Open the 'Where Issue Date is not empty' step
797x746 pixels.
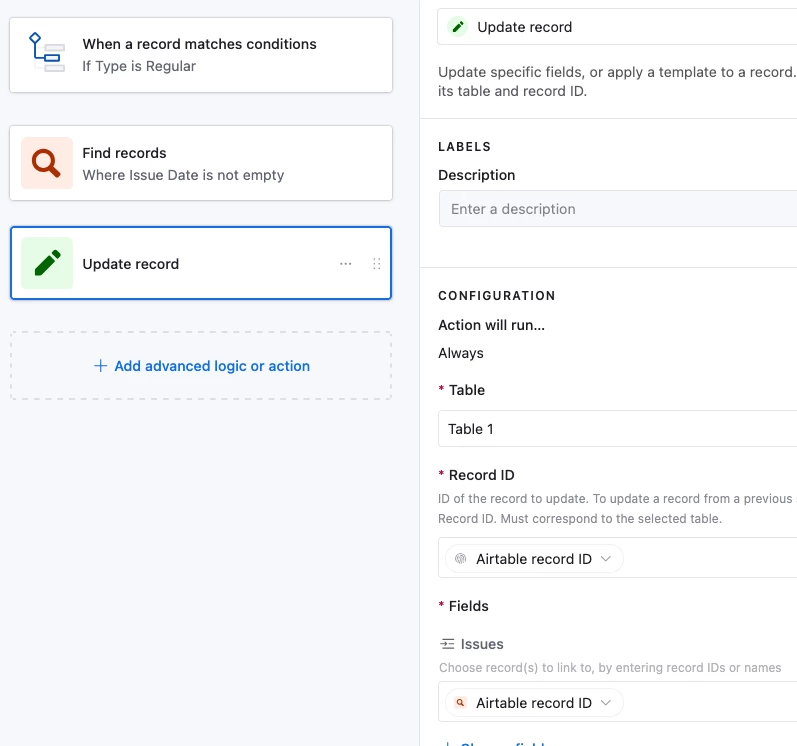pyautogui.click(x=183, y=175)
